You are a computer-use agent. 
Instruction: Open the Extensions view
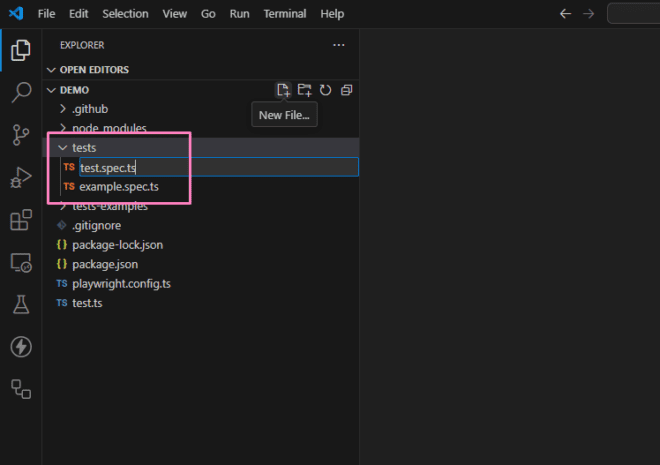coord(21,220)
